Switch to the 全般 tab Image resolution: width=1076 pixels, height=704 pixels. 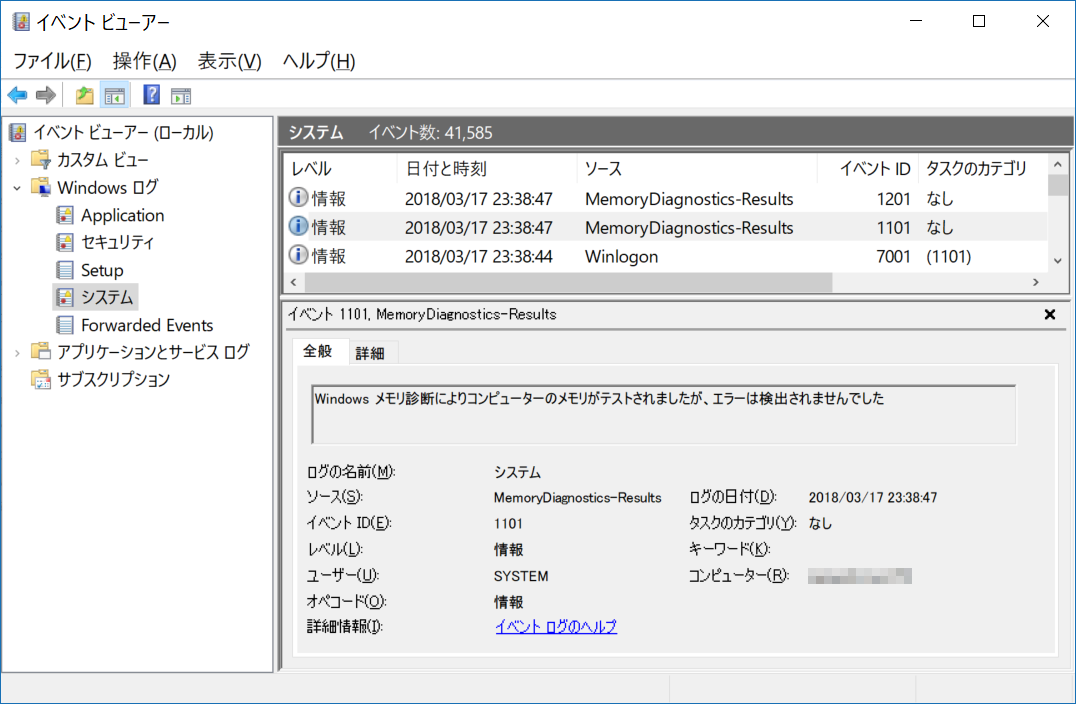318,351
